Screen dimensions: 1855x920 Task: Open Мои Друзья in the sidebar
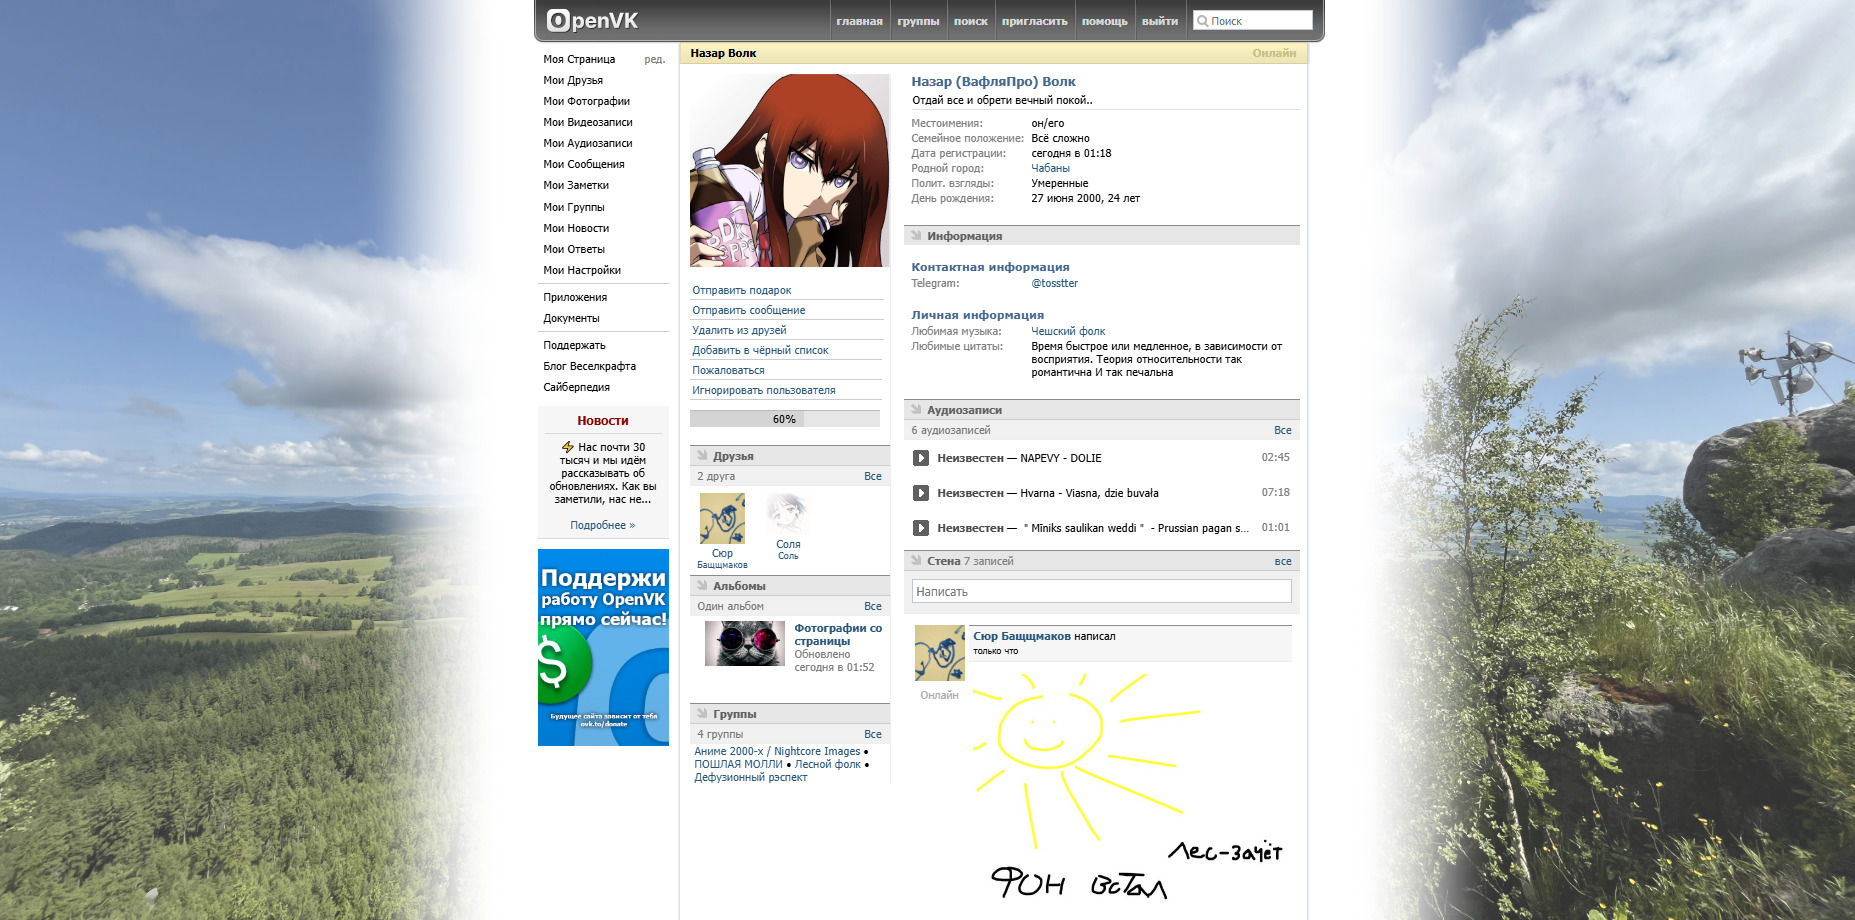pyautogui.click(x=573, y=80)
